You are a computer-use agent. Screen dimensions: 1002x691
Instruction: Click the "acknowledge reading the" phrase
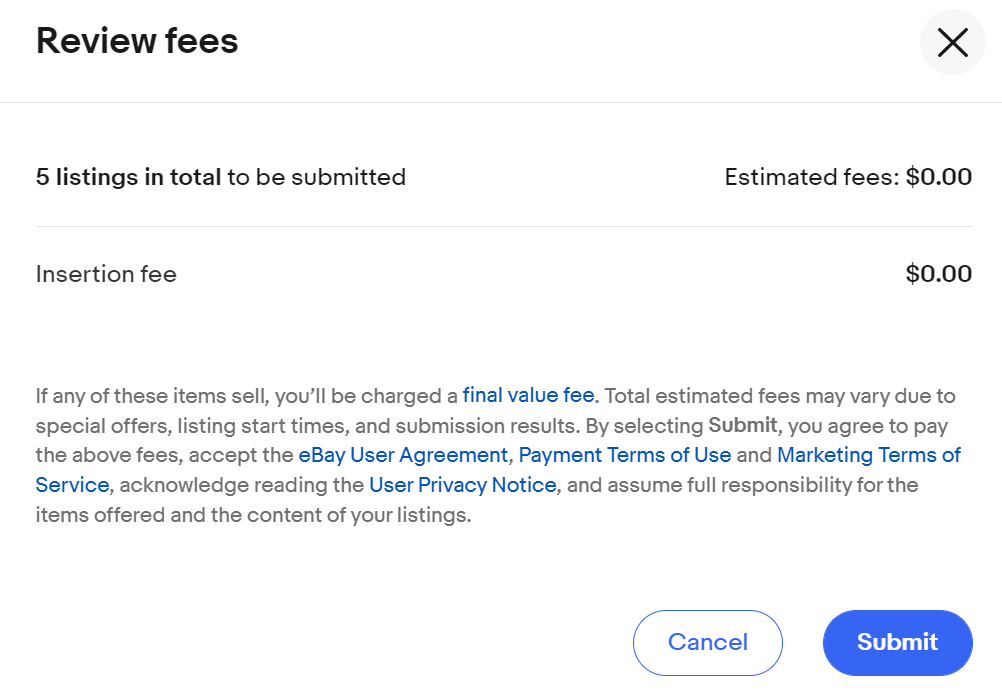[240, 485]
